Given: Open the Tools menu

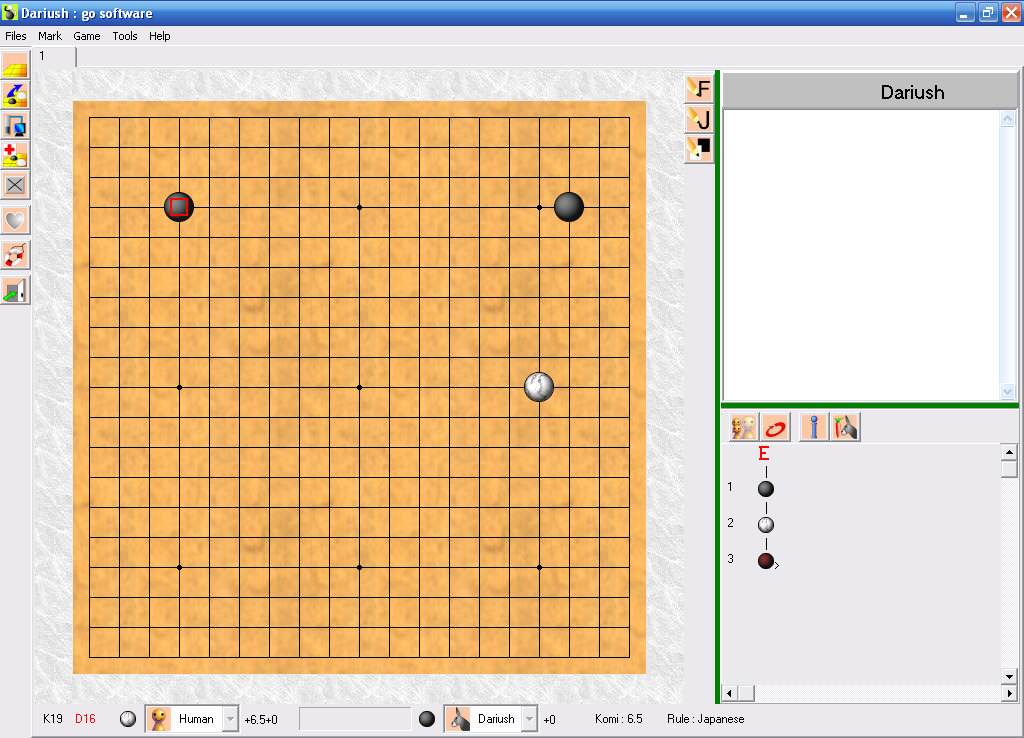Looking at the screenshot, I should pos(124,36).
